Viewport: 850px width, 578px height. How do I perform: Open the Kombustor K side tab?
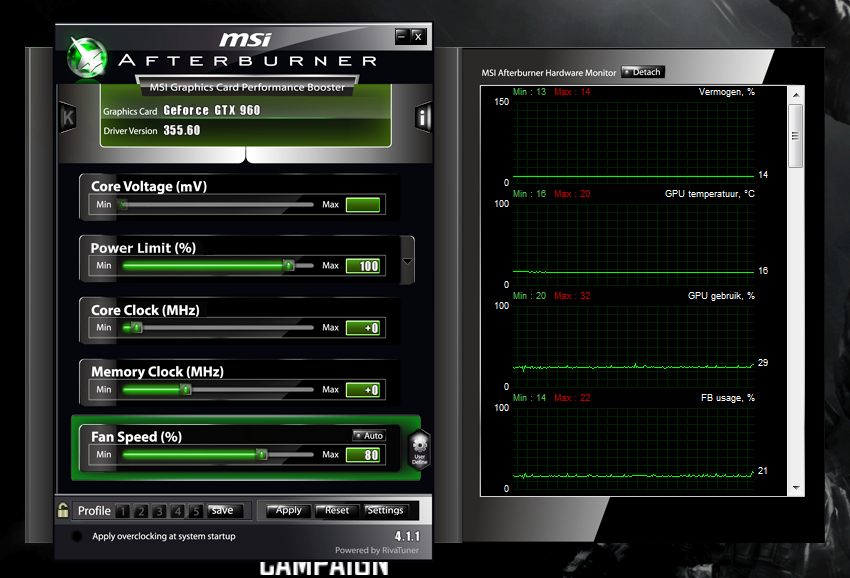67,117
